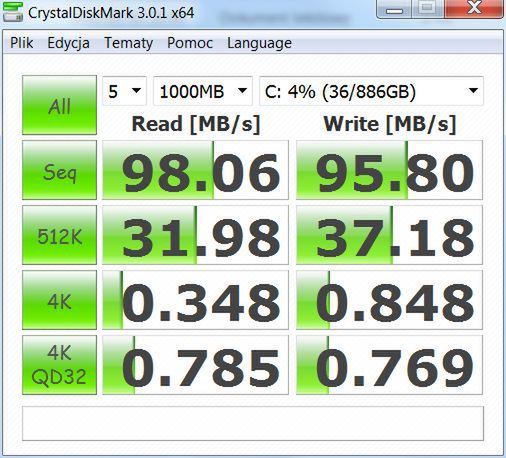The height and width of the screenshot is (458, 506).
Task: Open the Pomoc menu
Action: point(190,43)
